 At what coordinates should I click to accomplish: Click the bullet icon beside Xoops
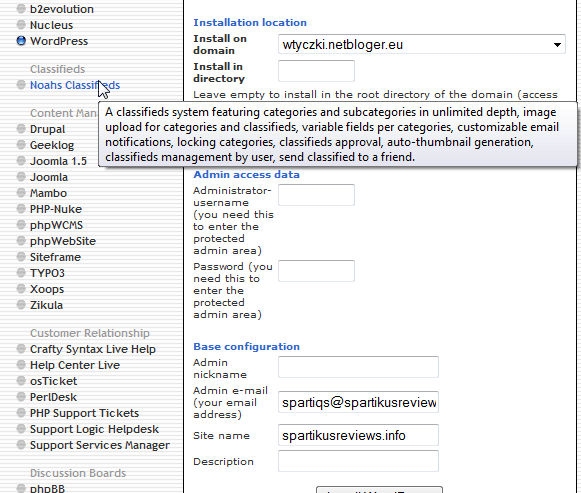coord(21,288)
